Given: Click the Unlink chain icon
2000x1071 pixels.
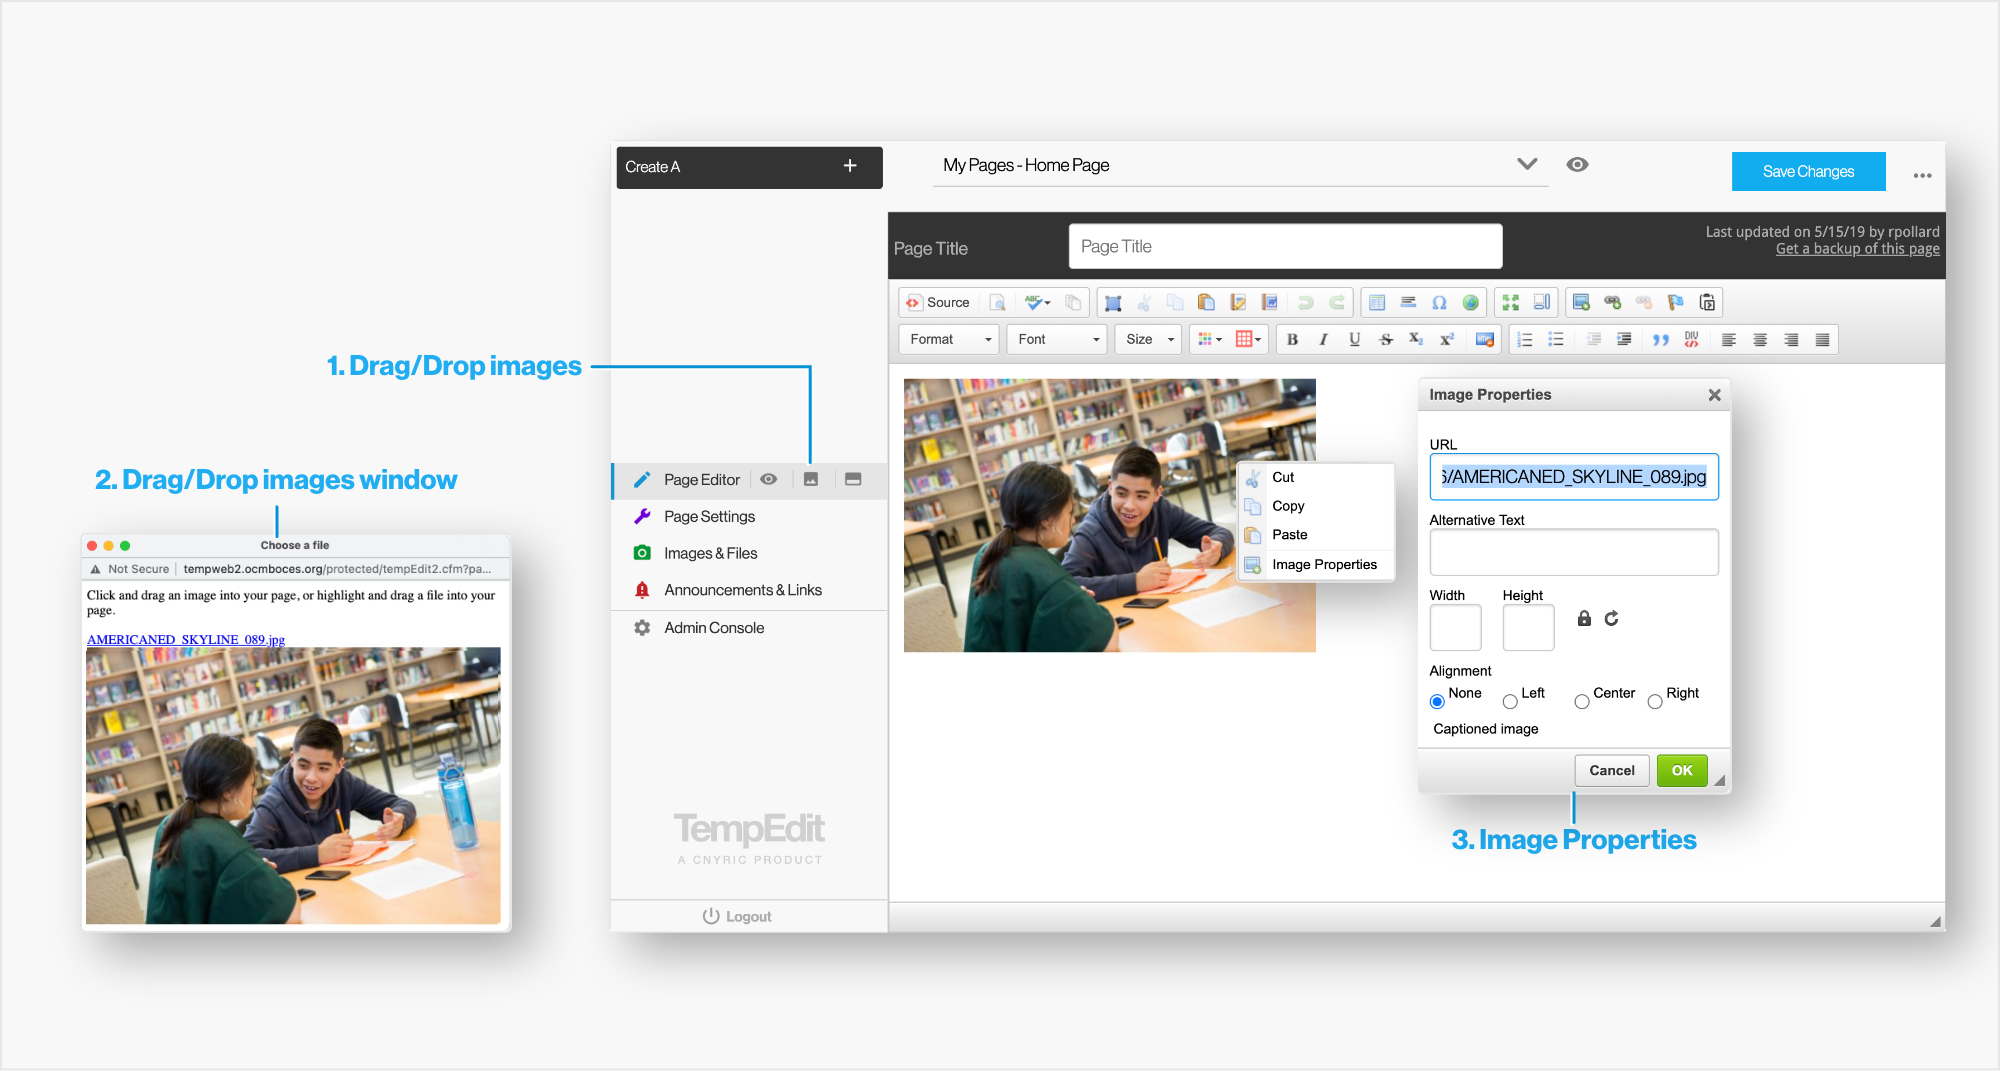Looking at the screenshot, I should 1644,302.
